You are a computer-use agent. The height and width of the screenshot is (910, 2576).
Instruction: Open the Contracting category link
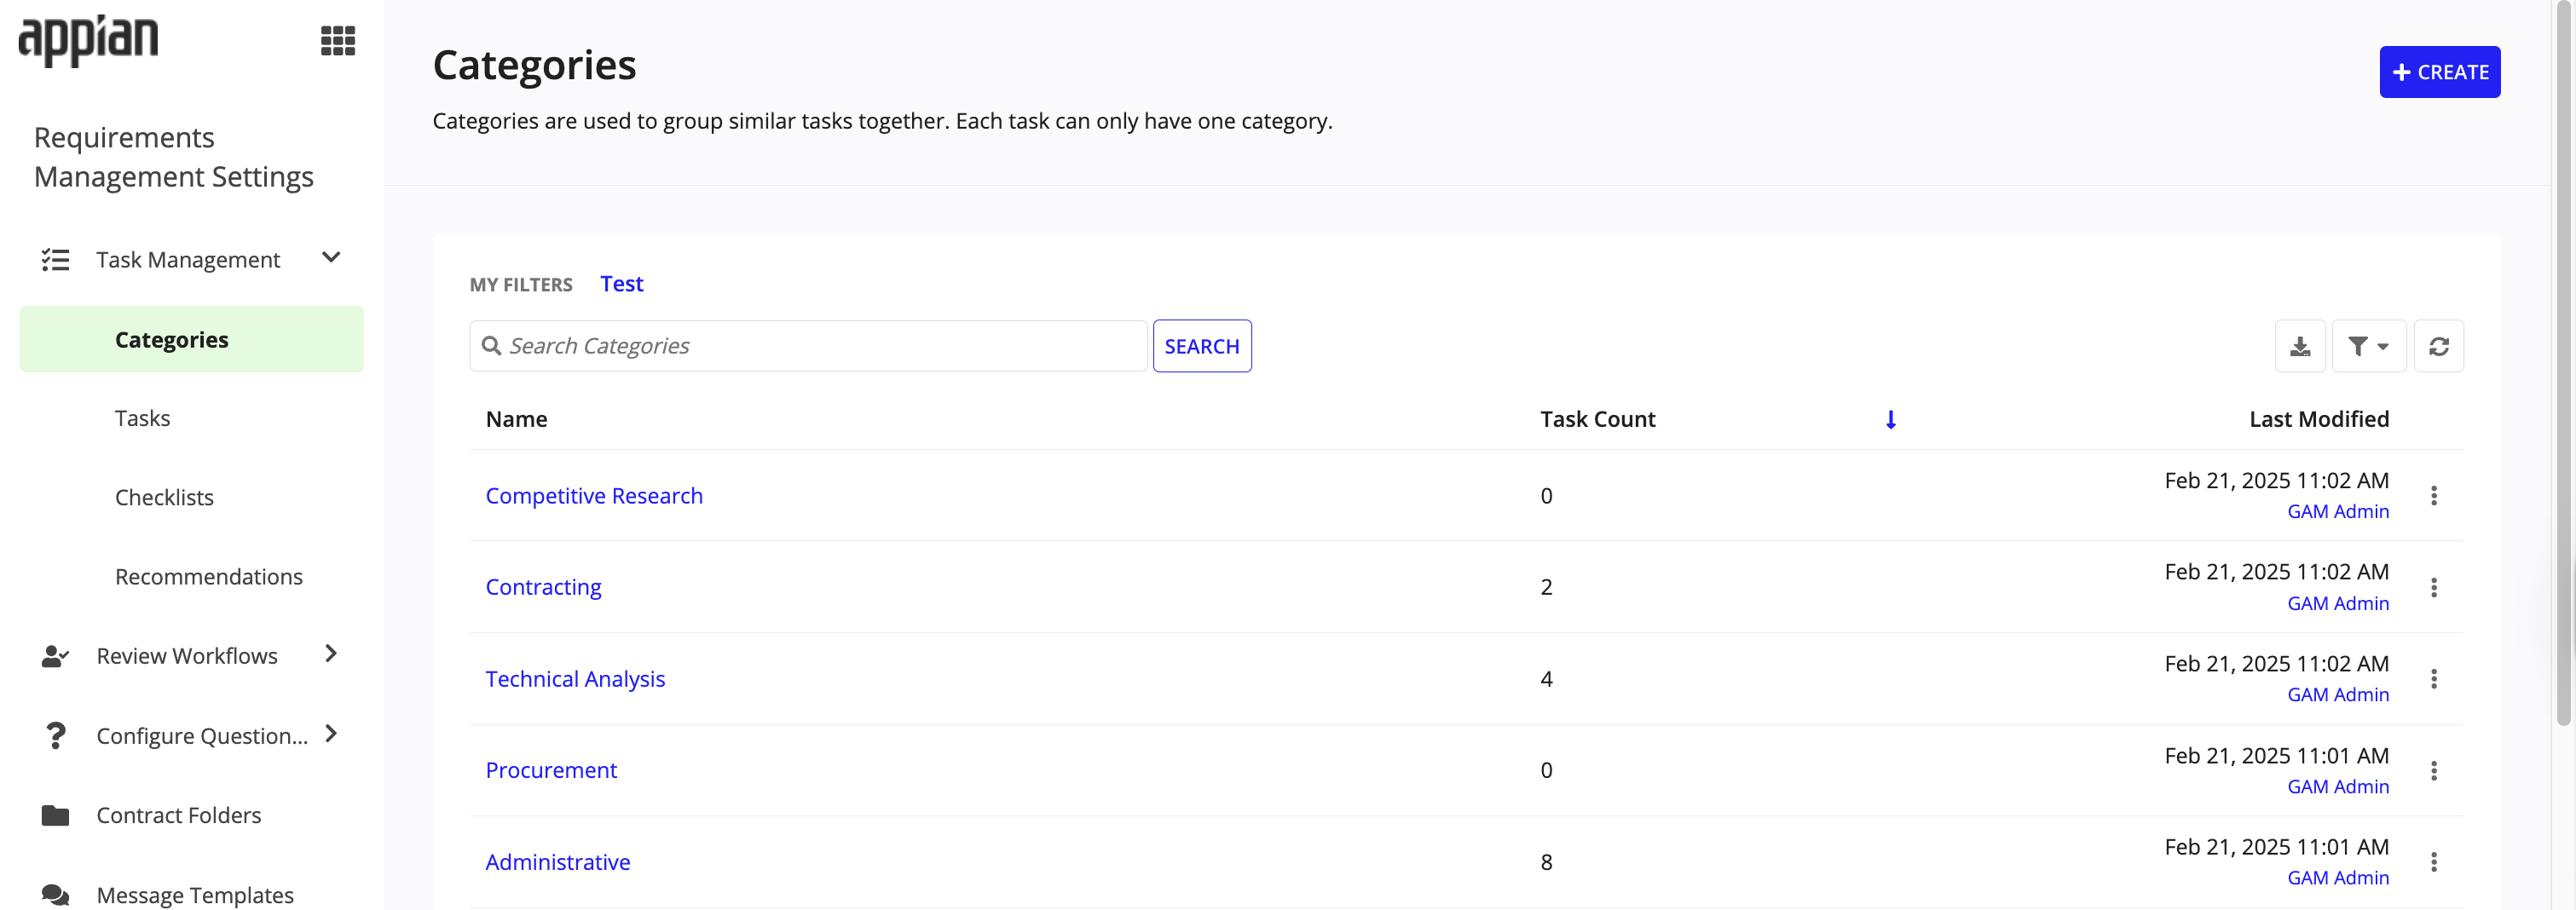tap(543, 588)
